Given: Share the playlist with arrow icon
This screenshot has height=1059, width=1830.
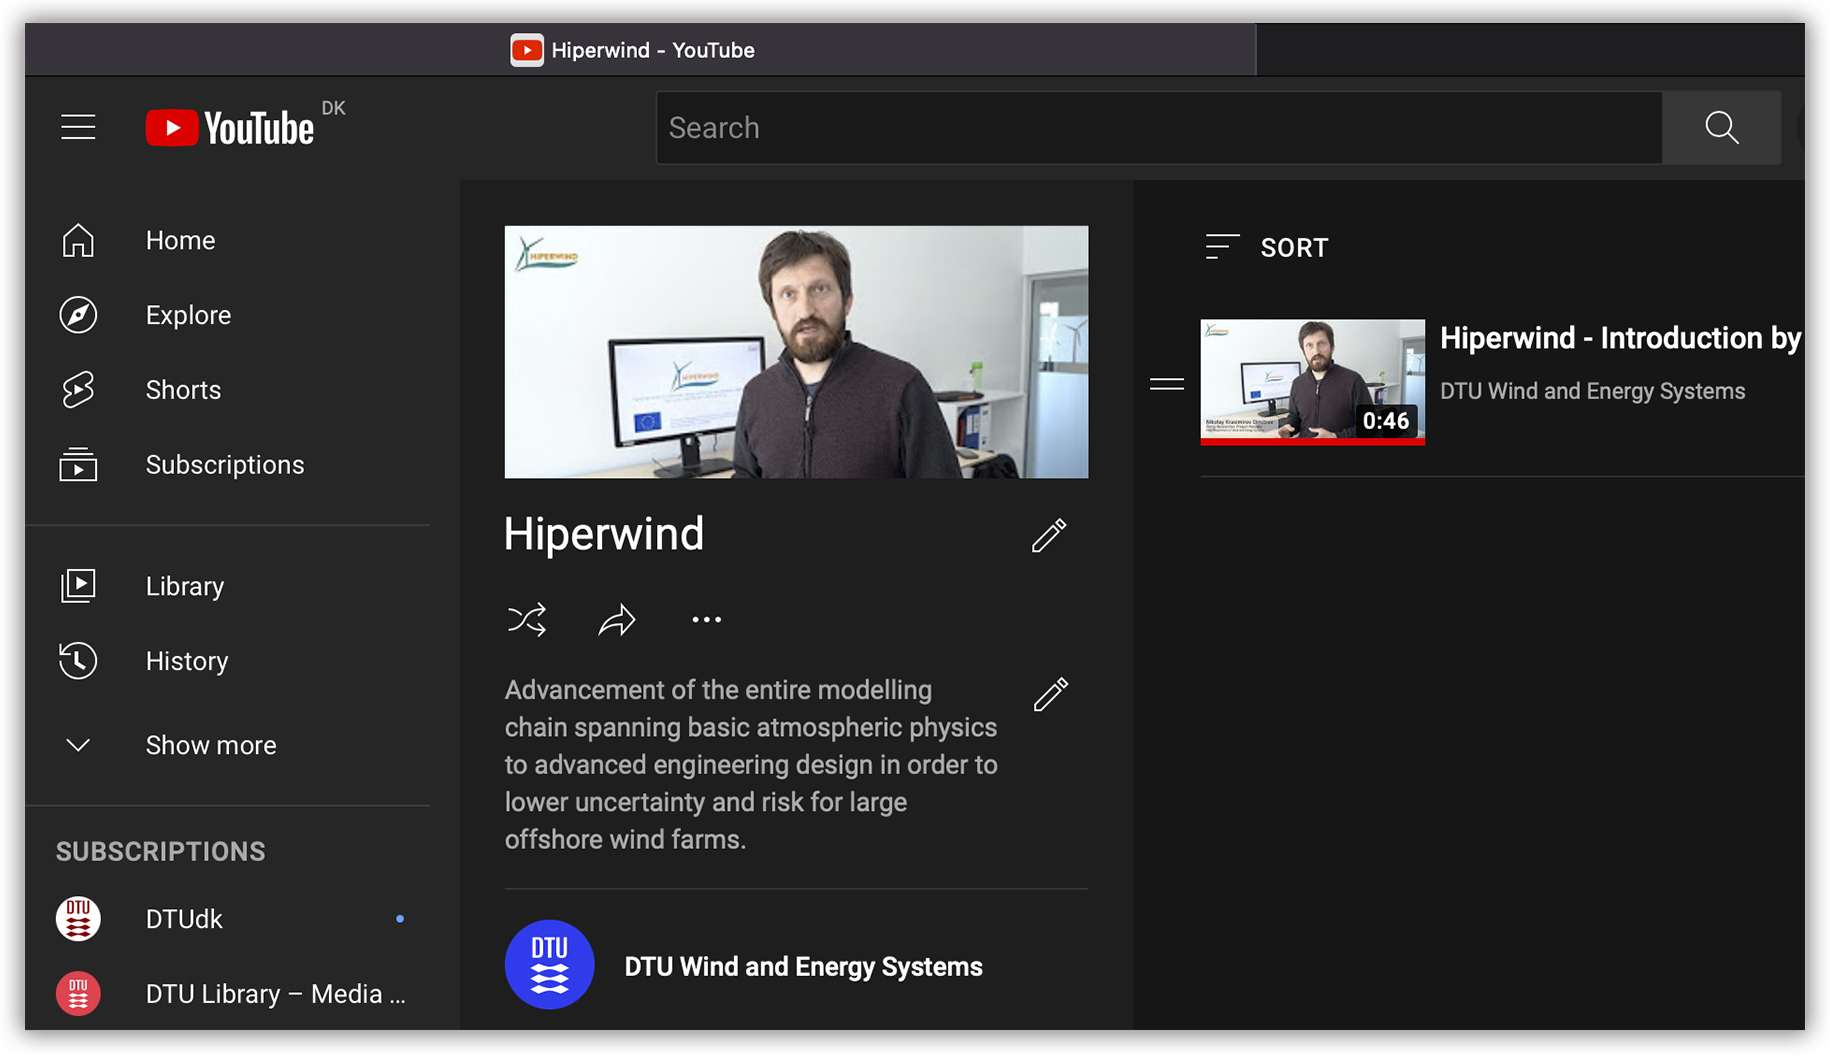Looking at the screenshot, I should tap(617, 620).
